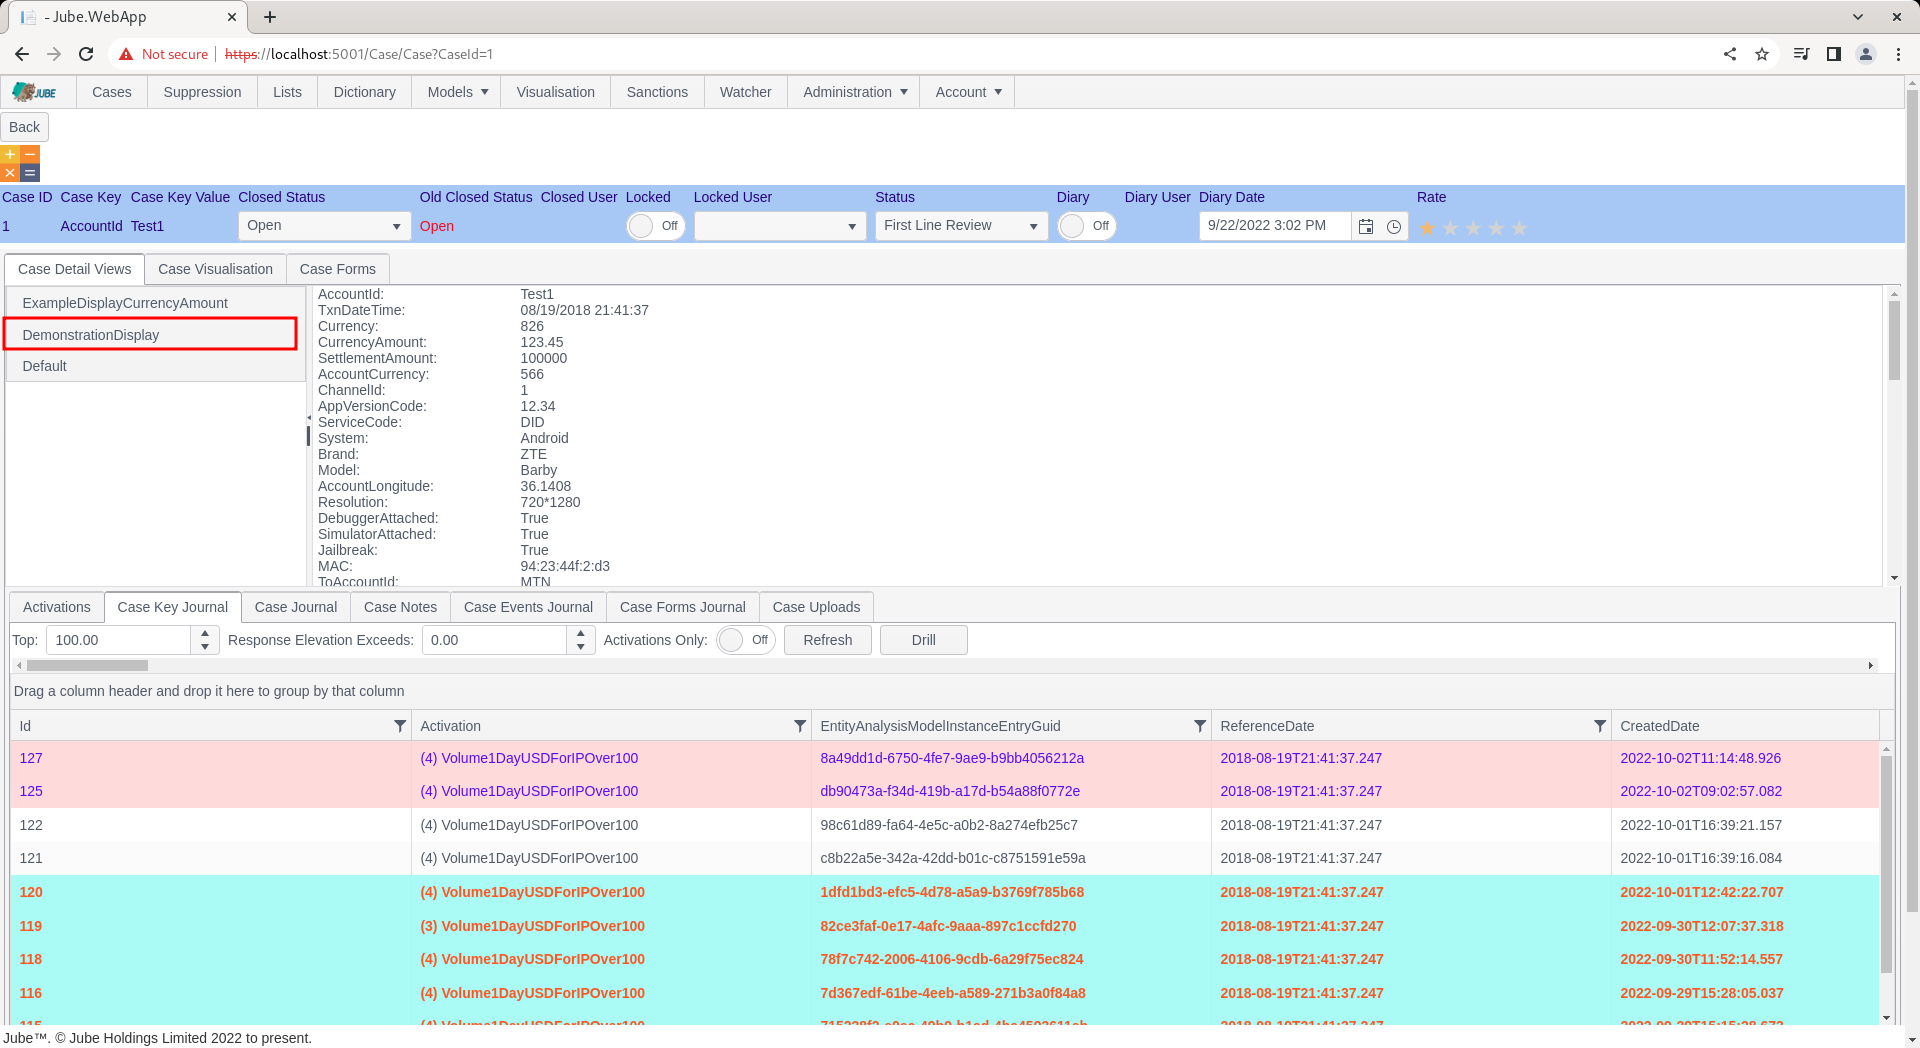
Task: Open browser profile avatar
Action: pyautogui.click(x=1866, y=54)
